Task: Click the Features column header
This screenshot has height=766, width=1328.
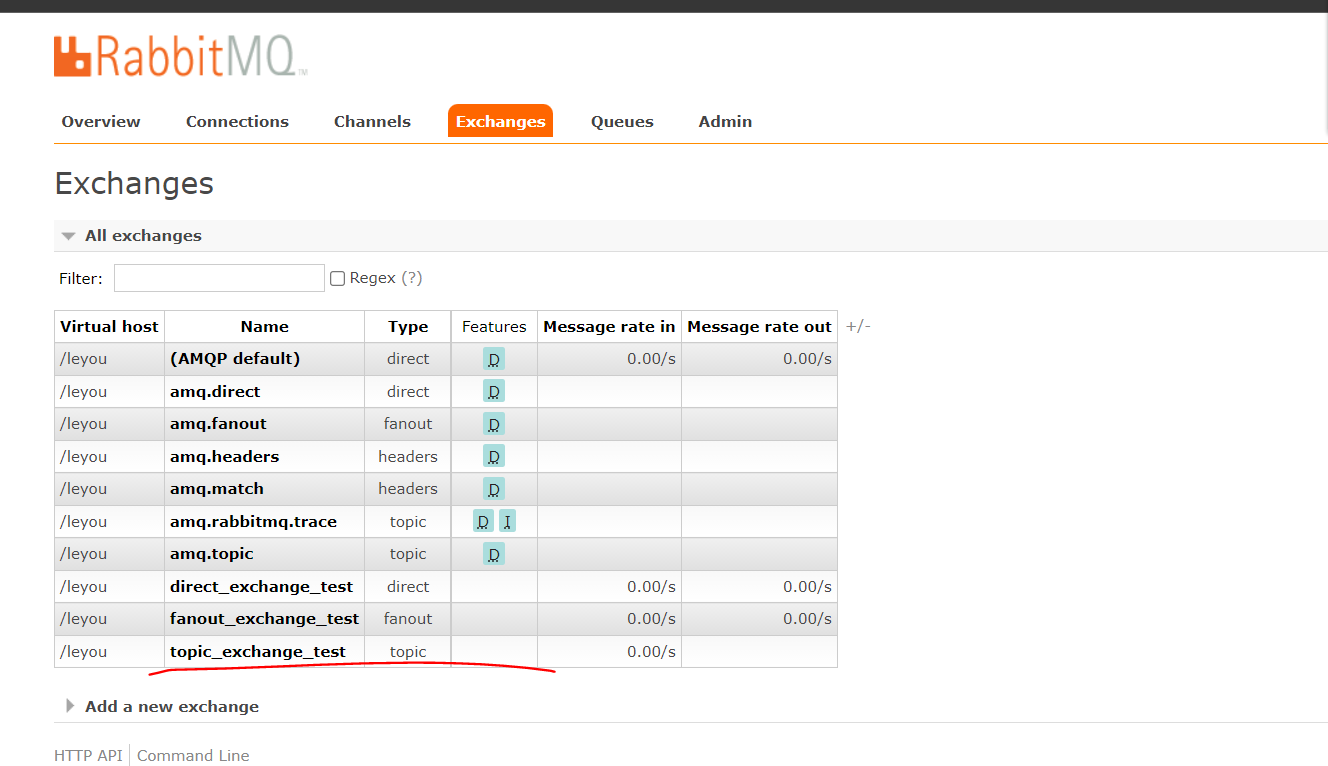Action: (494, 327)
